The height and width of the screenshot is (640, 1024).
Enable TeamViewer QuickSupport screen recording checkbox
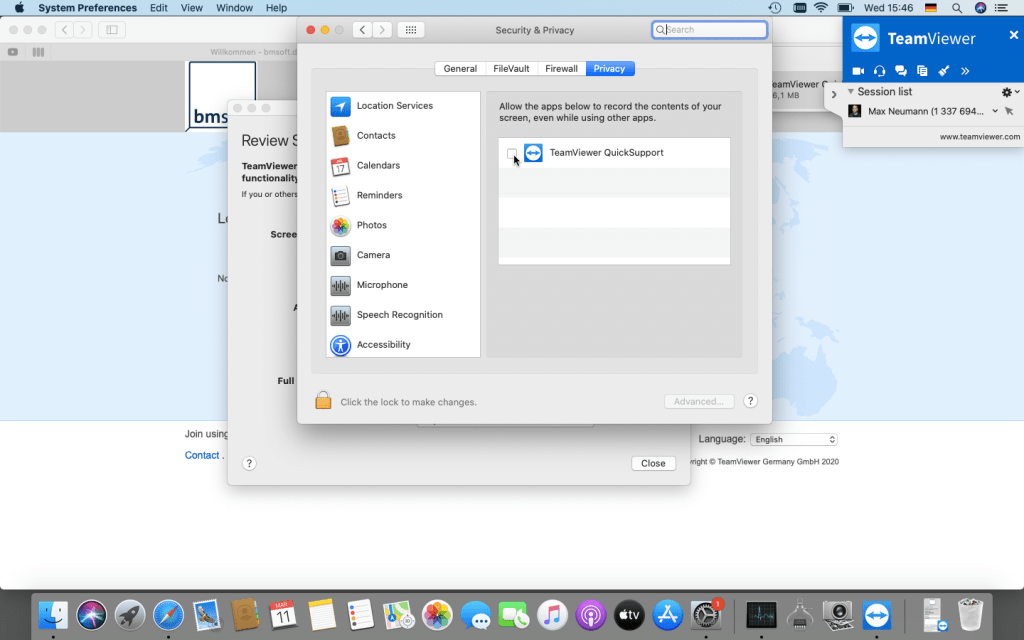[x=511, y=153]
